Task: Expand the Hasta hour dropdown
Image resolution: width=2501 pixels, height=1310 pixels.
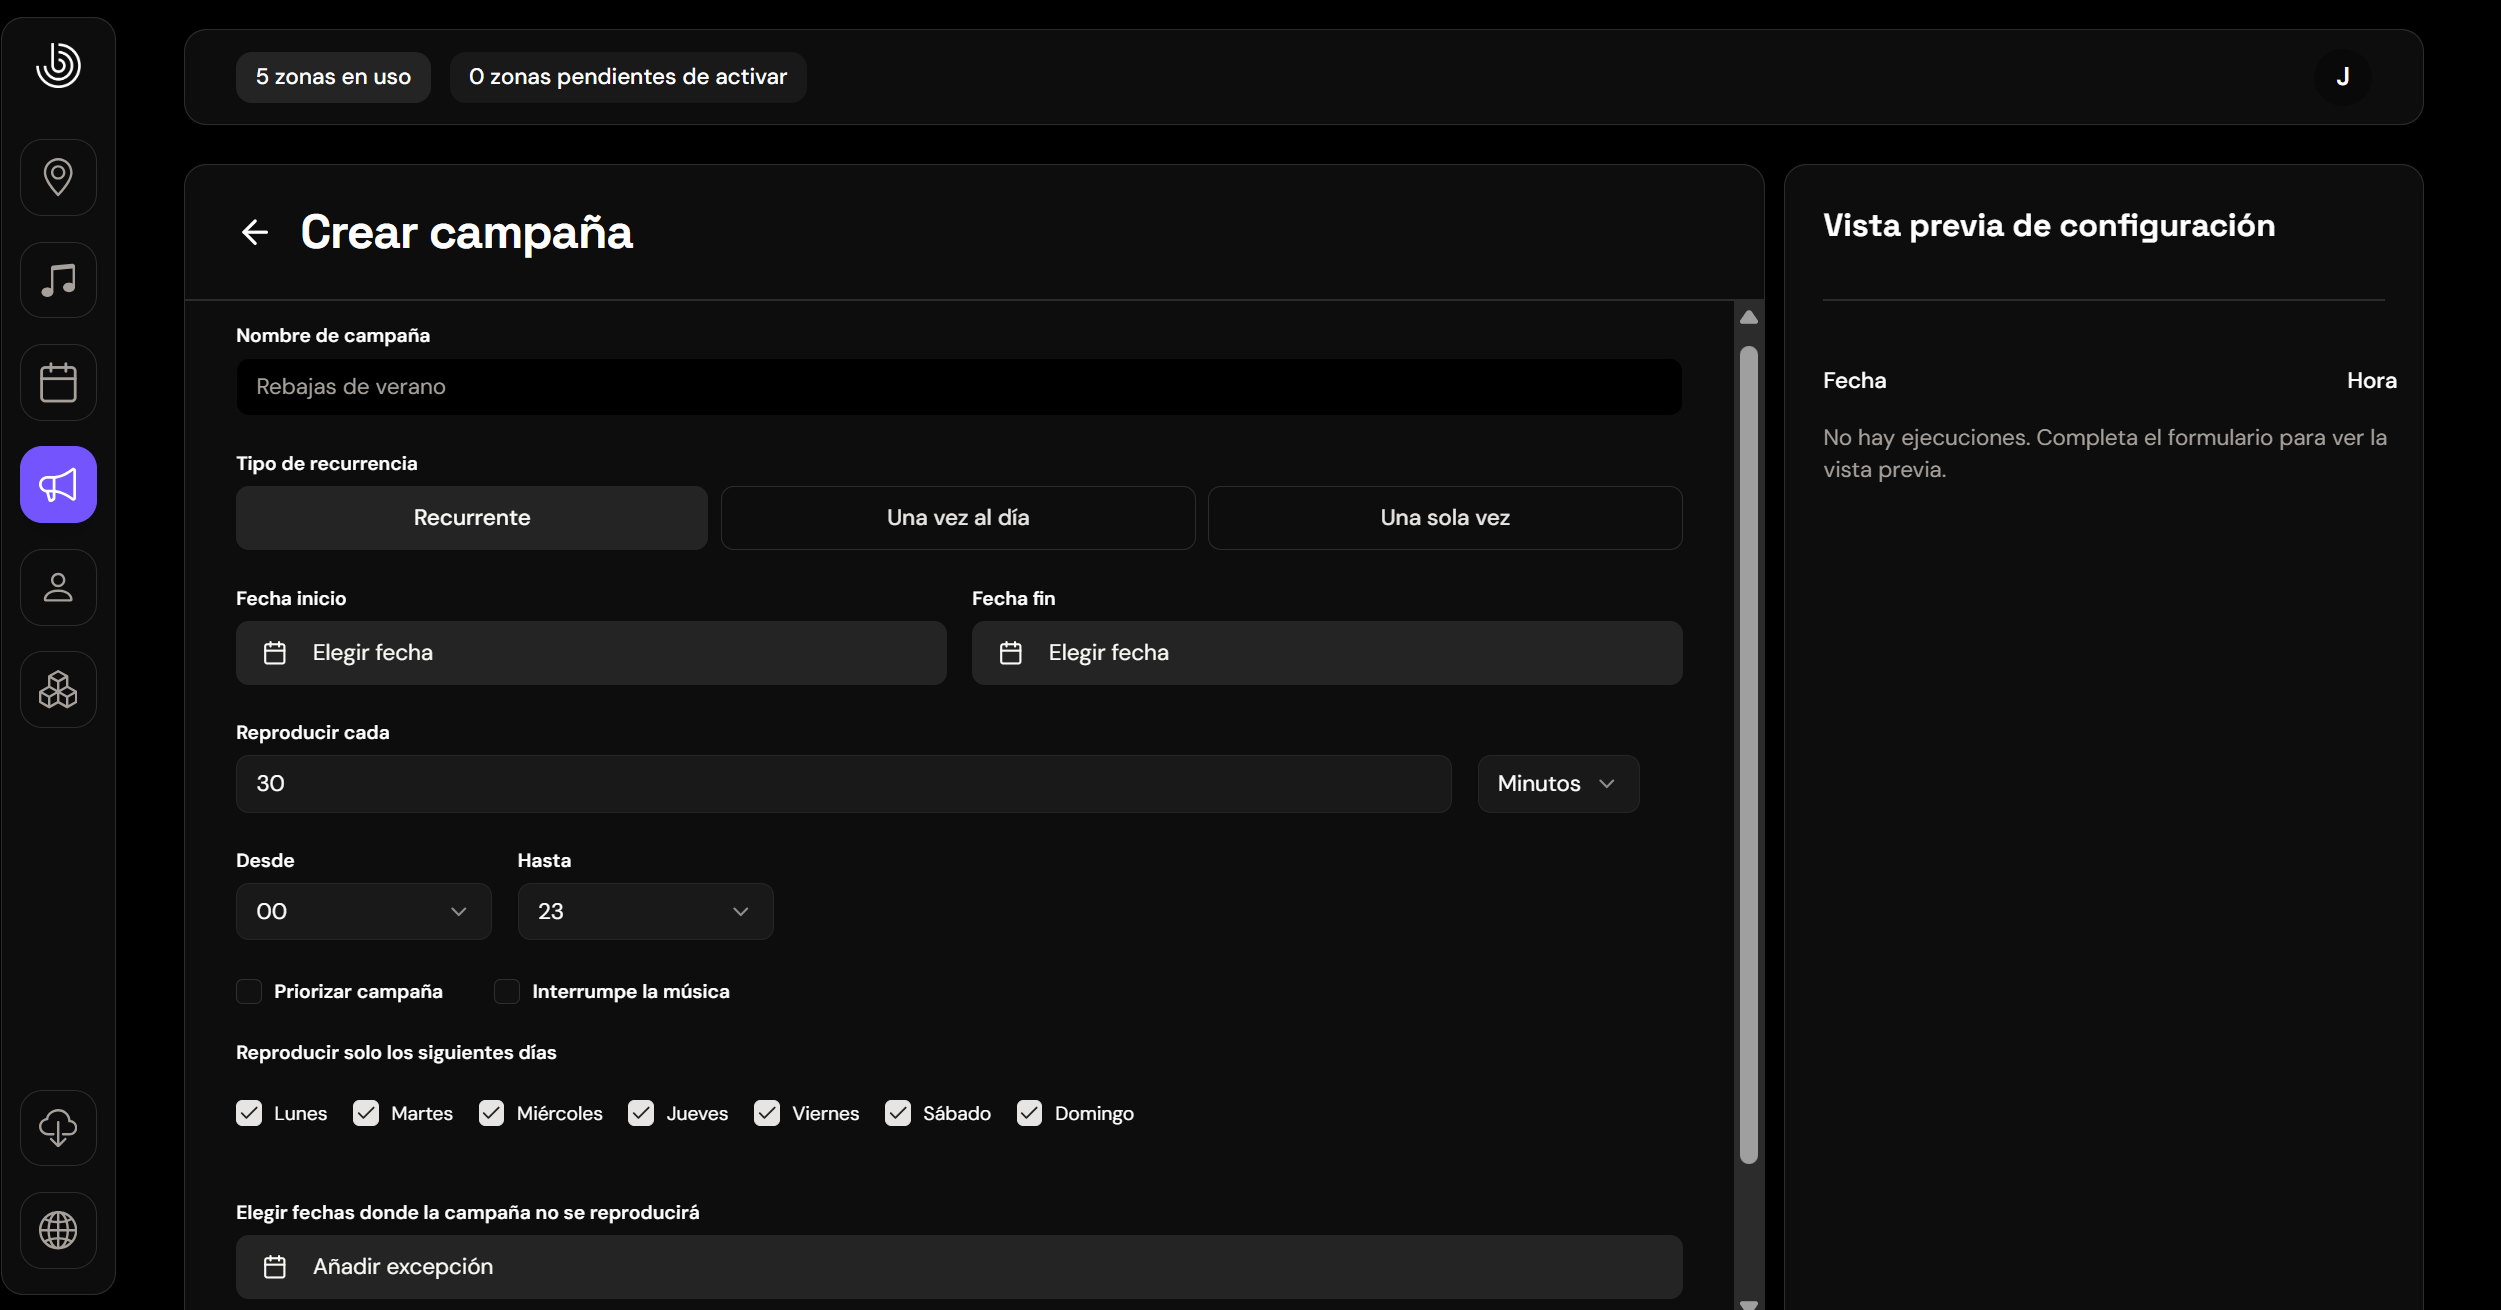Action: coord(645,911)
